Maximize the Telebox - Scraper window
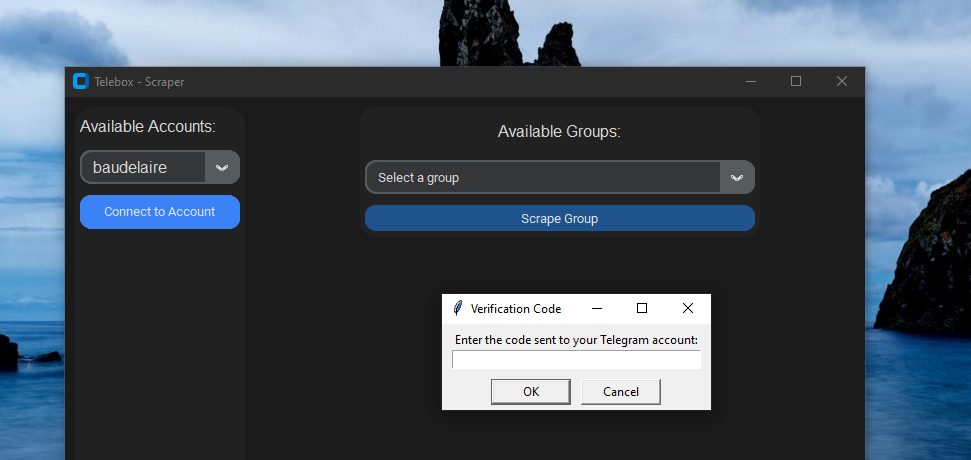This screenshot has width=971, height=460. [796, 82]
